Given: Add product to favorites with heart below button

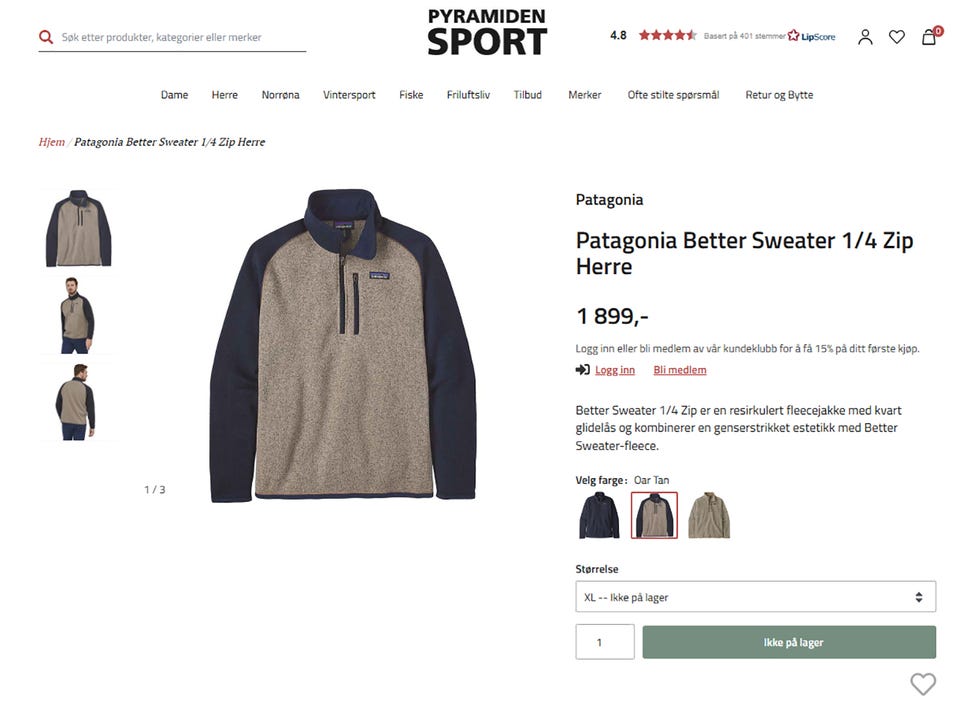Looking at the screenshot, I should point(923,684).
